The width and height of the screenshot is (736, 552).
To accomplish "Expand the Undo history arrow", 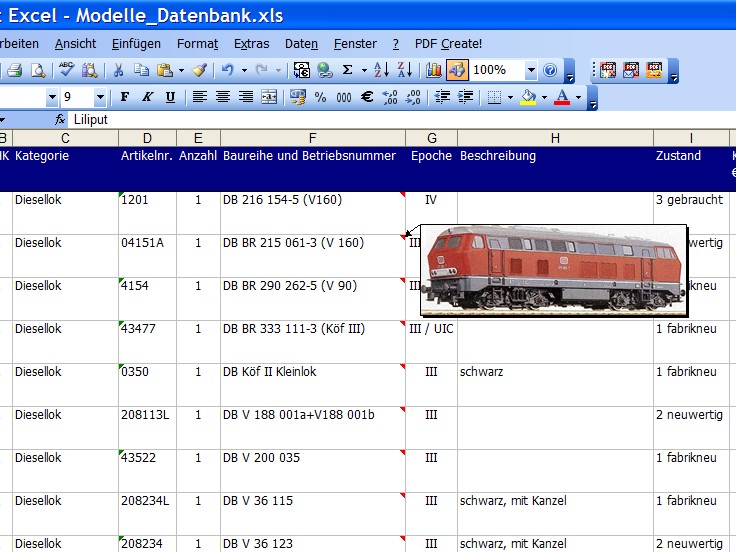I will tap(245, 70).
